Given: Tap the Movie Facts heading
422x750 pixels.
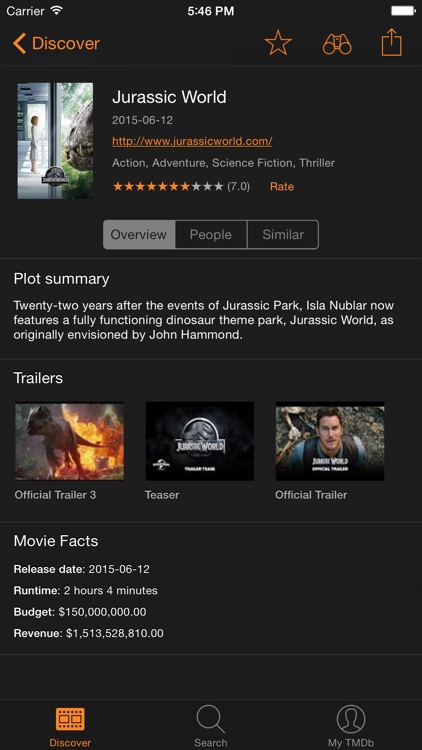Looking at the screenshot, I should click(x=56, y=541).
